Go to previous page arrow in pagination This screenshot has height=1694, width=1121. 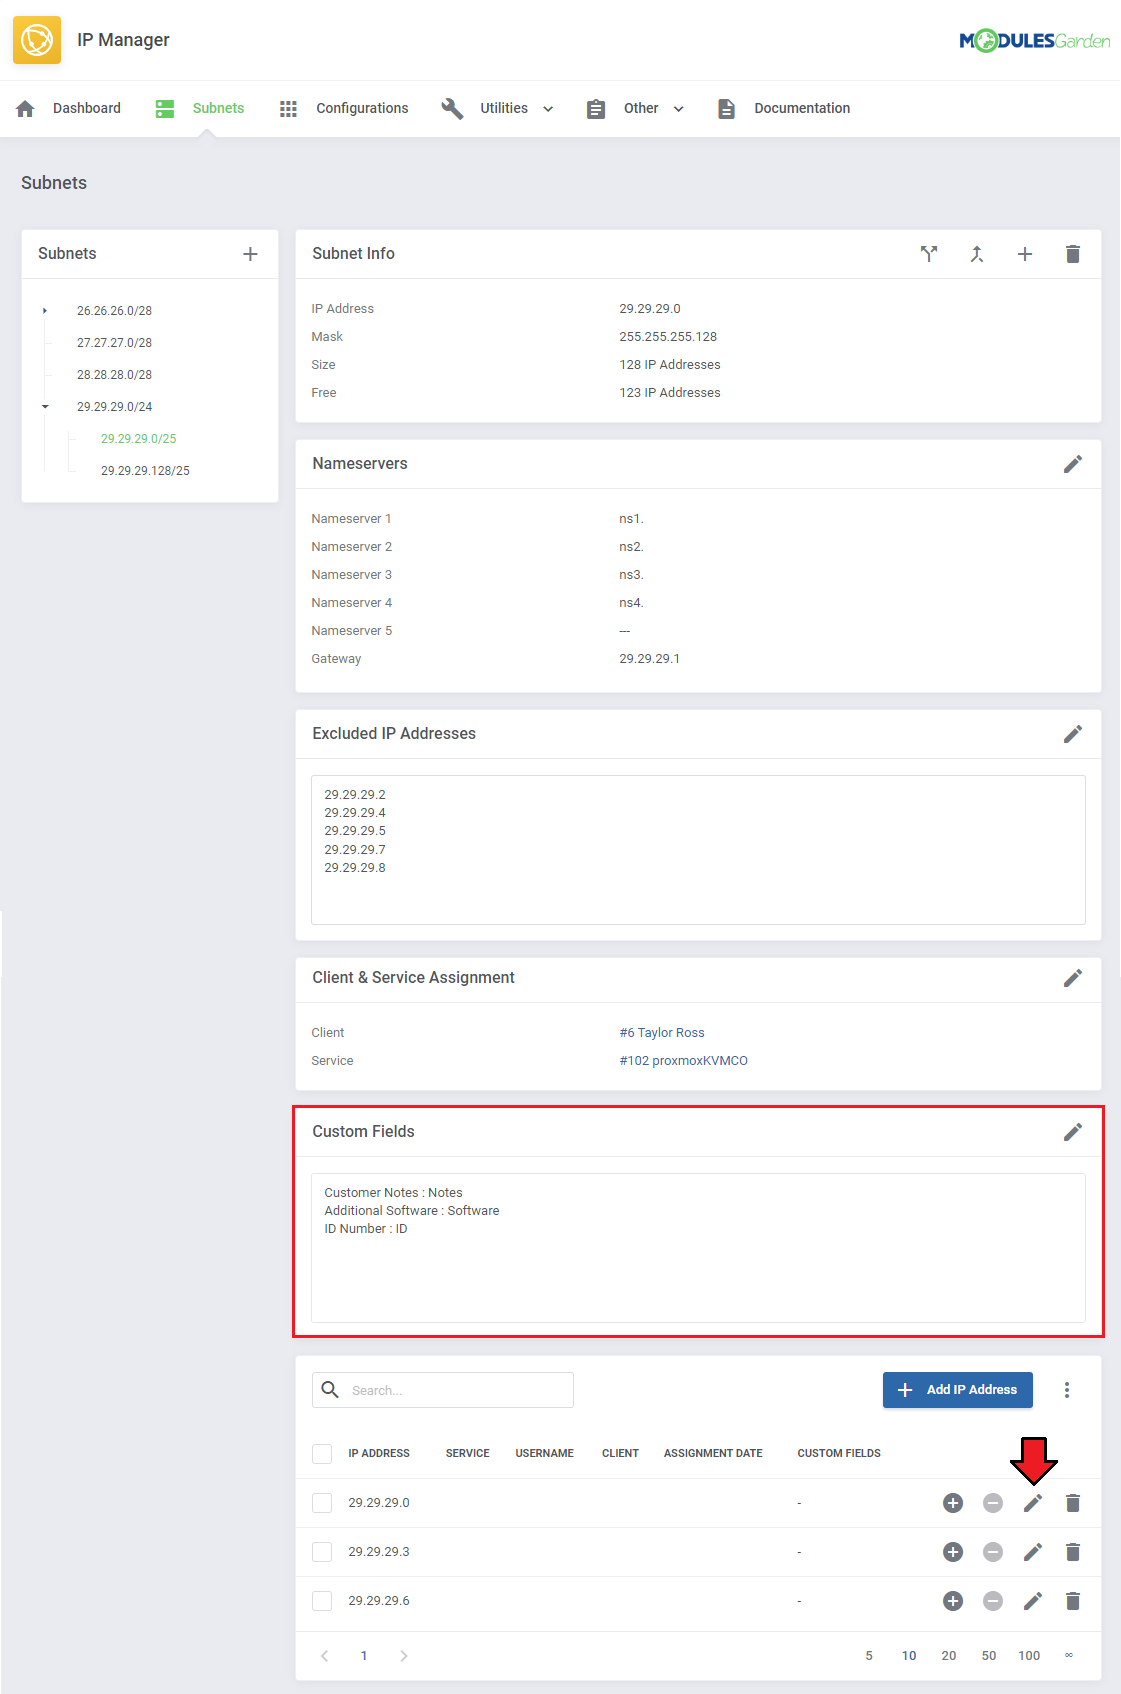tap(324, 1656)
